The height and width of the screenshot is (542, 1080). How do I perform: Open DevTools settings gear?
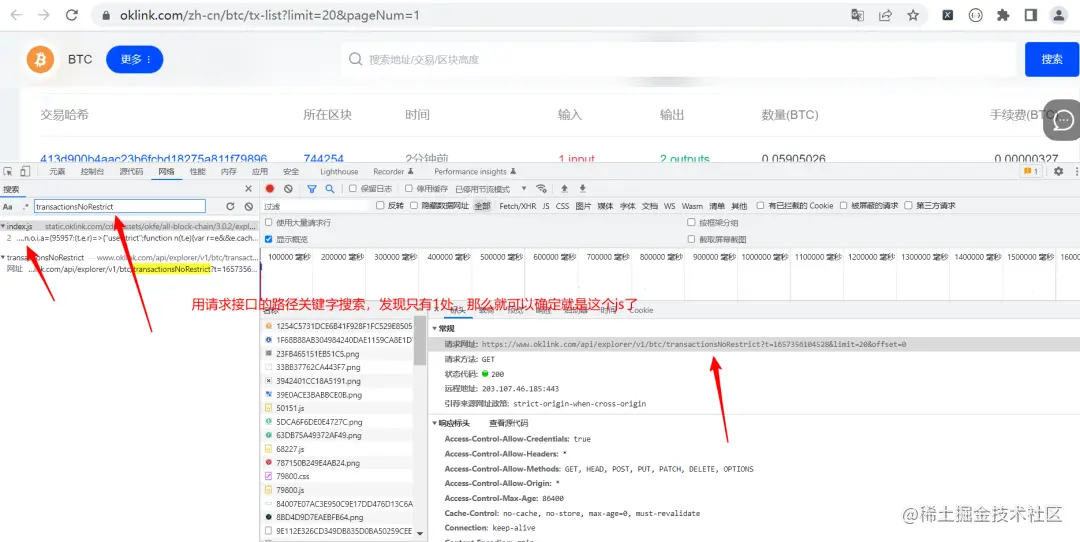pyautogui.click(x=1059, y=171)
